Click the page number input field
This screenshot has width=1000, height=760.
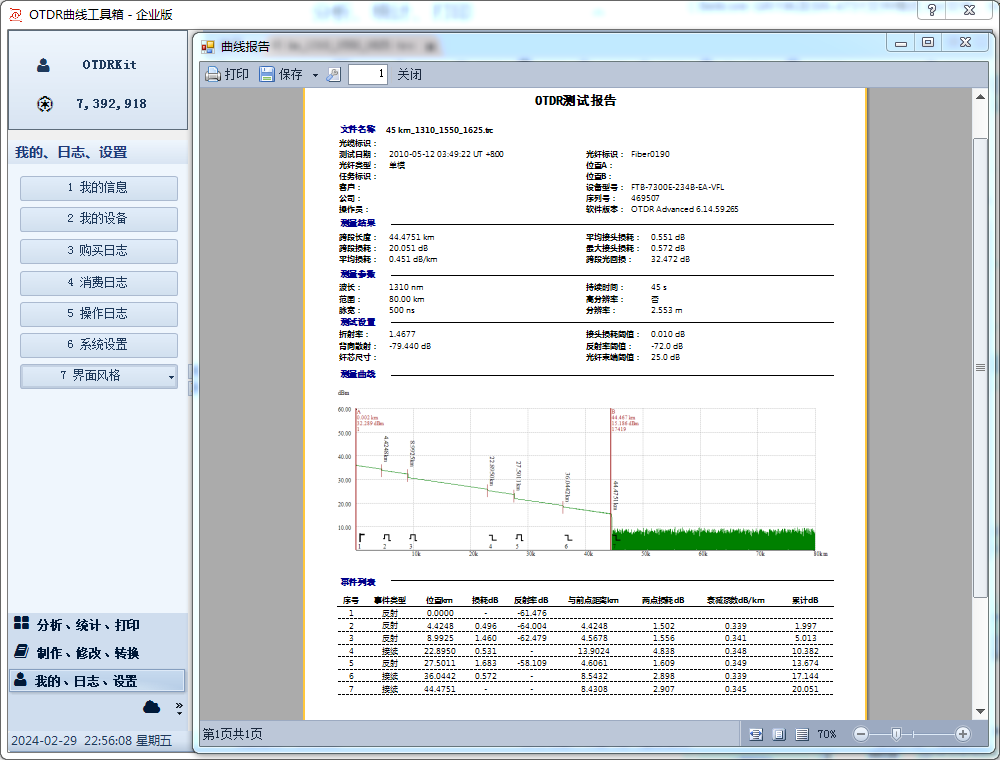(x=368, y=74)
